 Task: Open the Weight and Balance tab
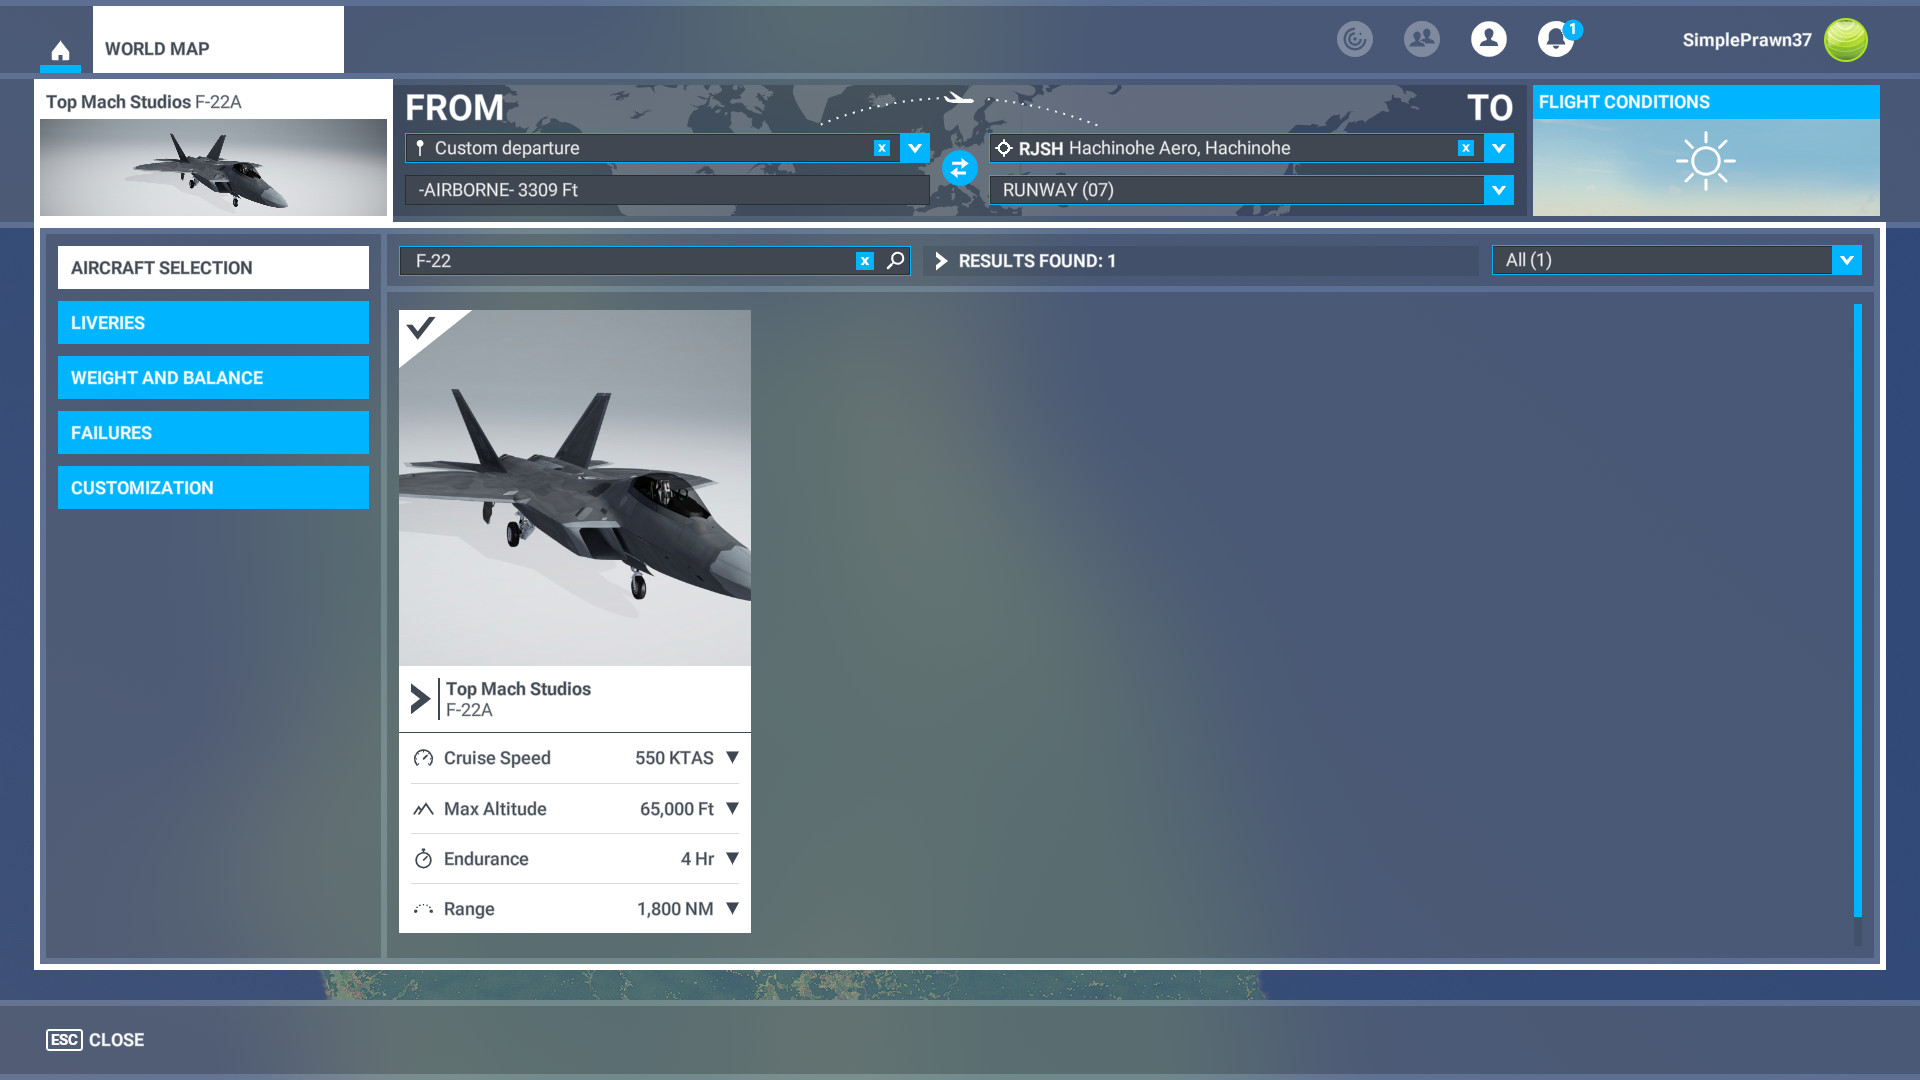tap(213, 378)
